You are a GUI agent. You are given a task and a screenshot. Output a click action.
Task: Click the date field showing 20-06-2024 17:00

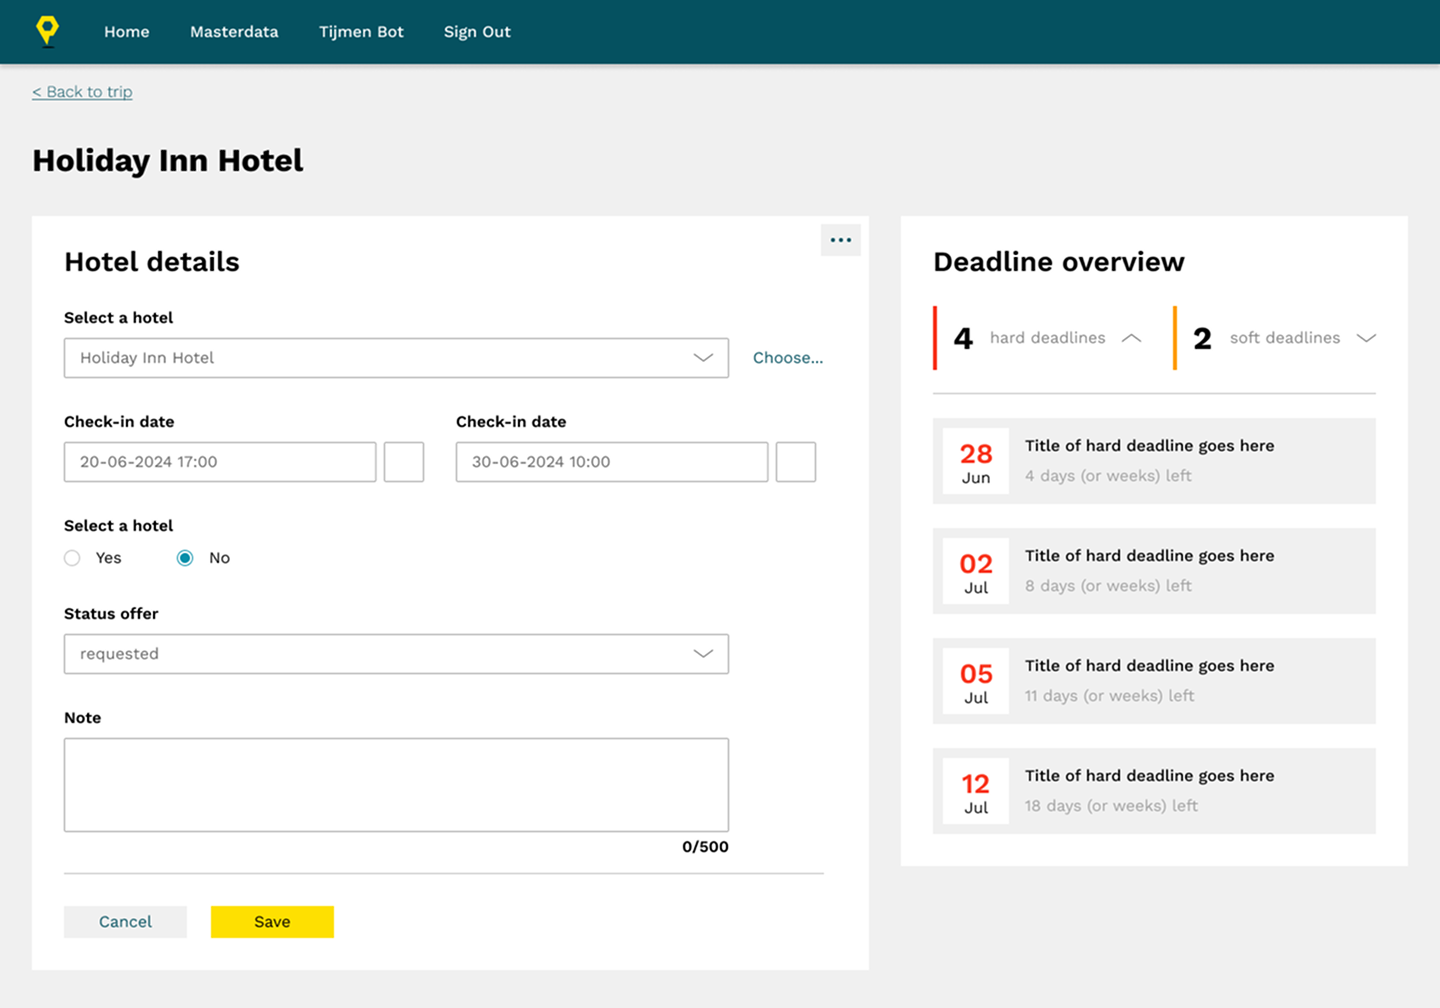click(220, 462)
